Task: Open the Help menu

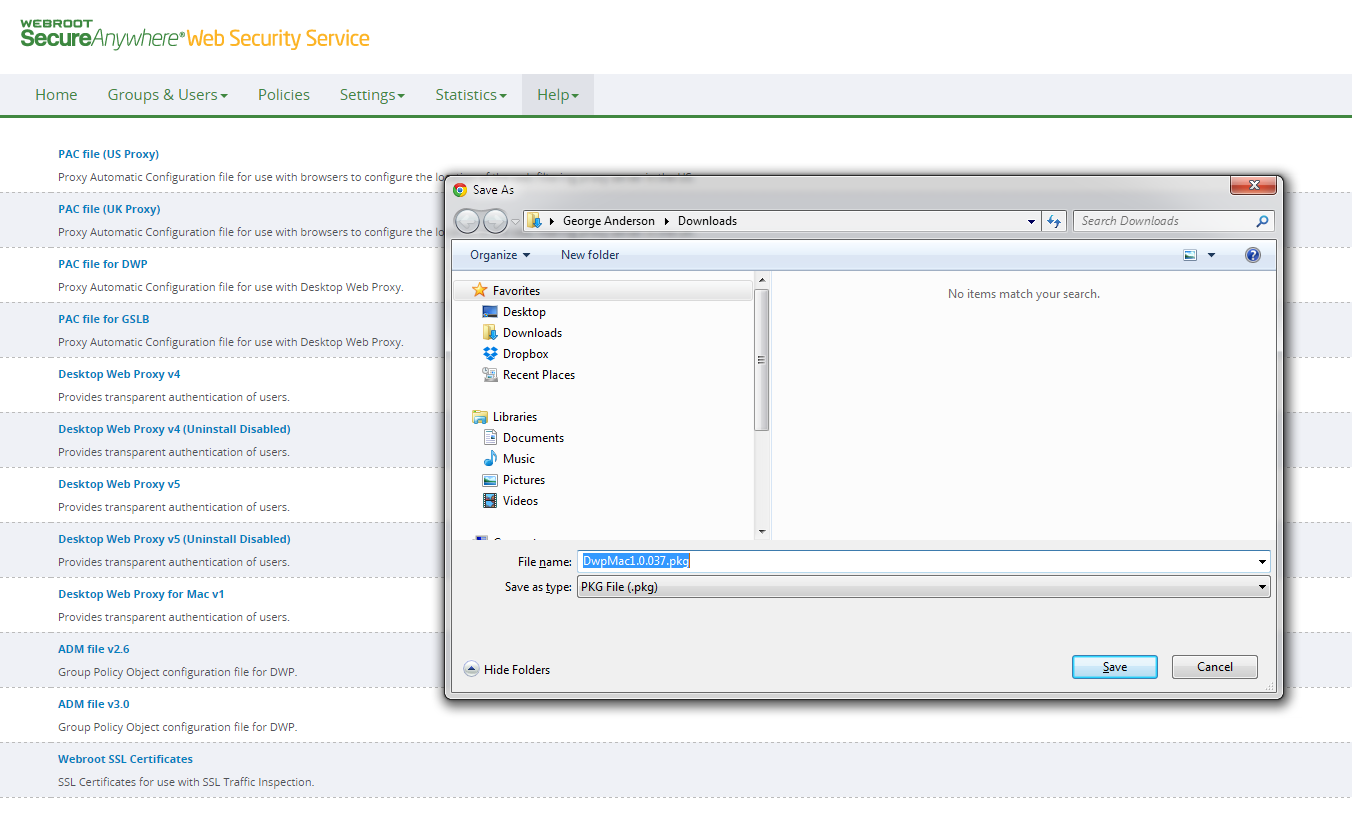Action: coord(558,95)
